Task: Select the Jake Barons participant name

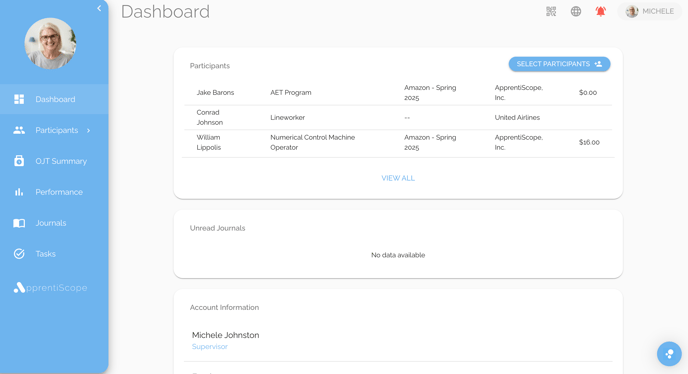Action: [x=215, y=93]
